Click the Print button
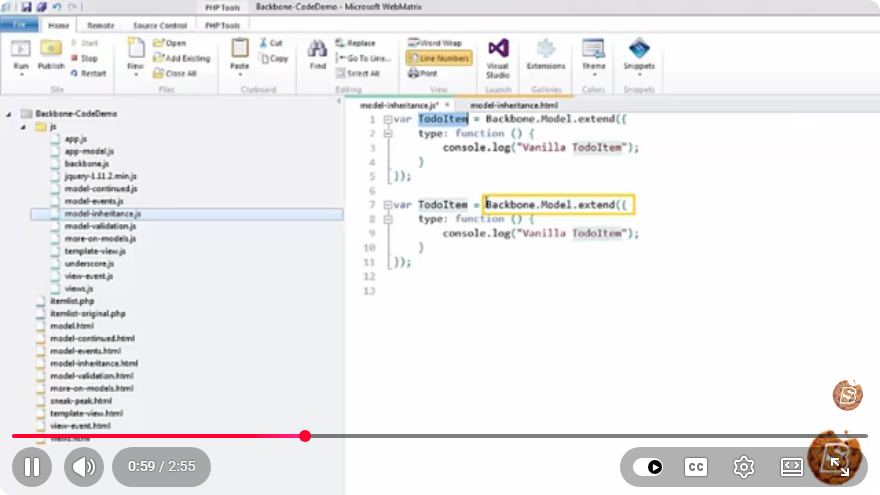 (x=423, y=74)
